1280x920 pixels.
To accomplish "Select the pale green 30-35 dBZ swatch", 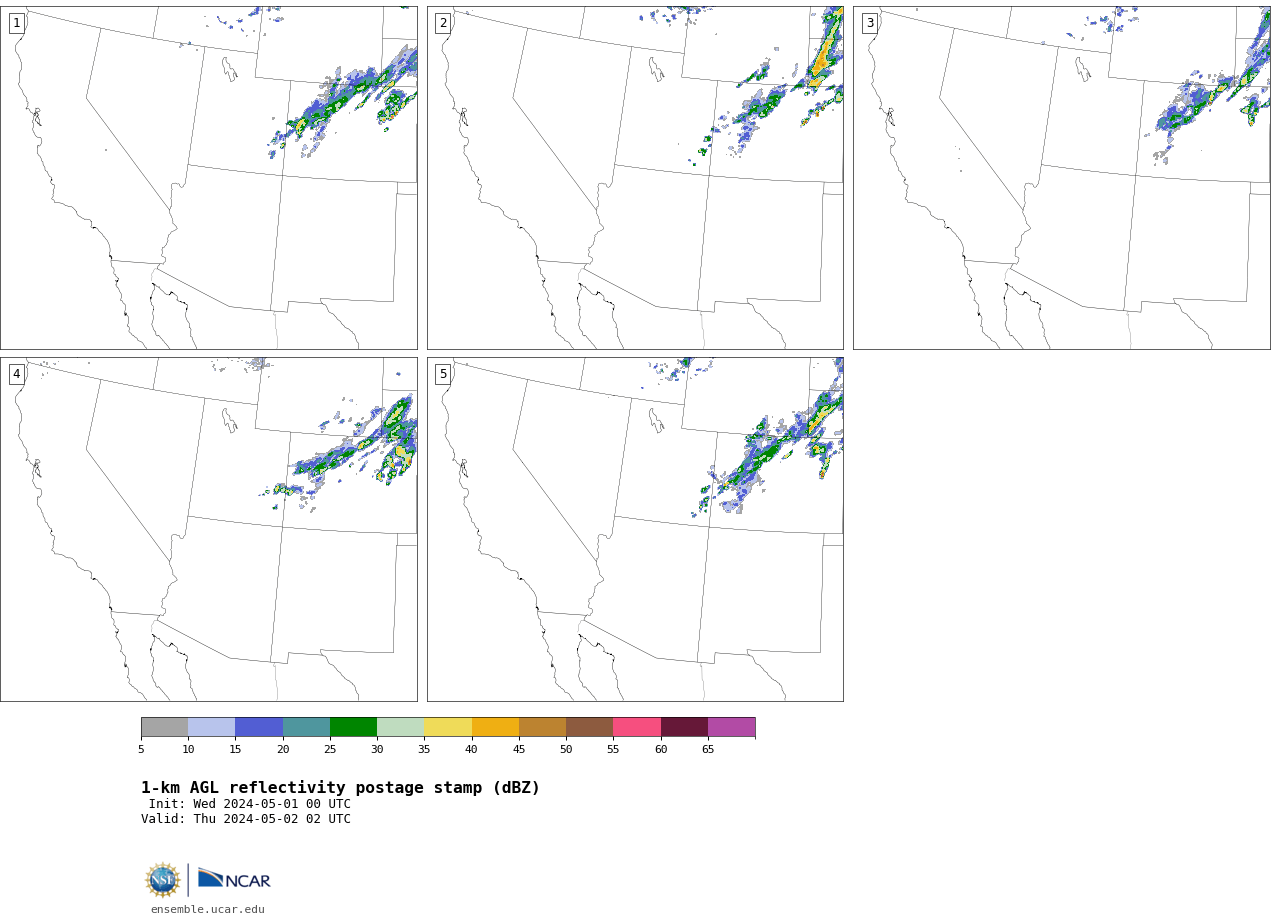I will tap(401, 727).
